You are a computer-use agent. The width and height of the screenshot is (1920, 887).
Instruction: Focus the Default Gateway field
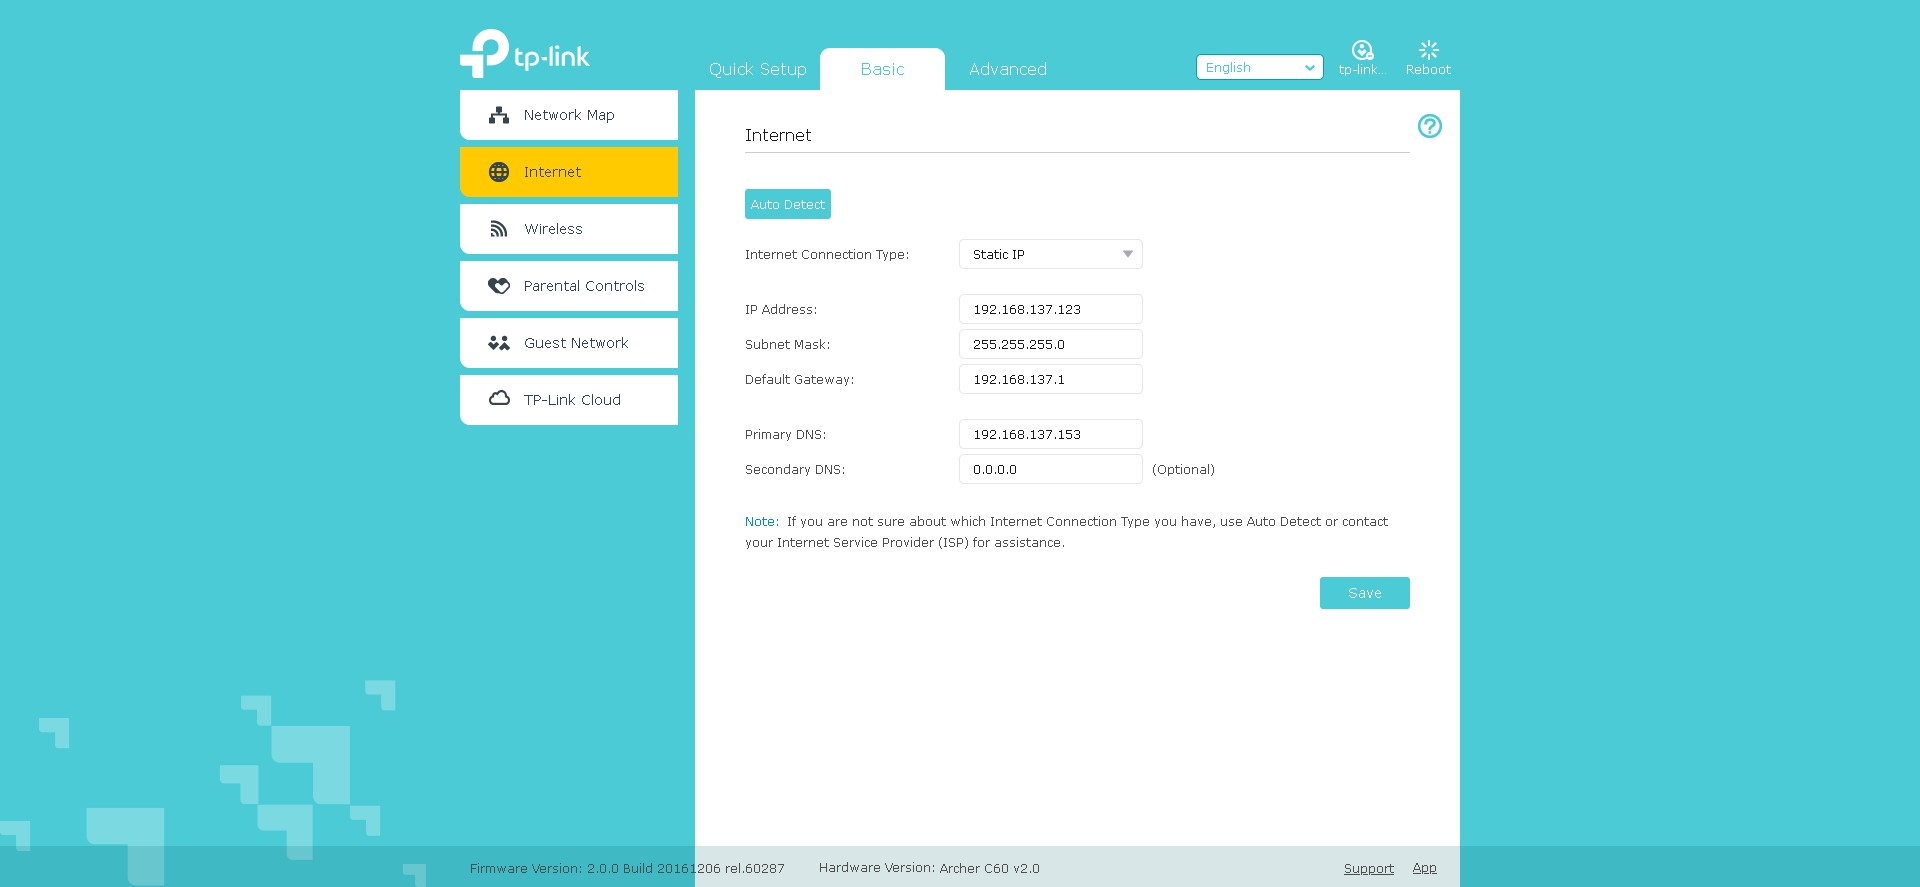click(1051, 379)
